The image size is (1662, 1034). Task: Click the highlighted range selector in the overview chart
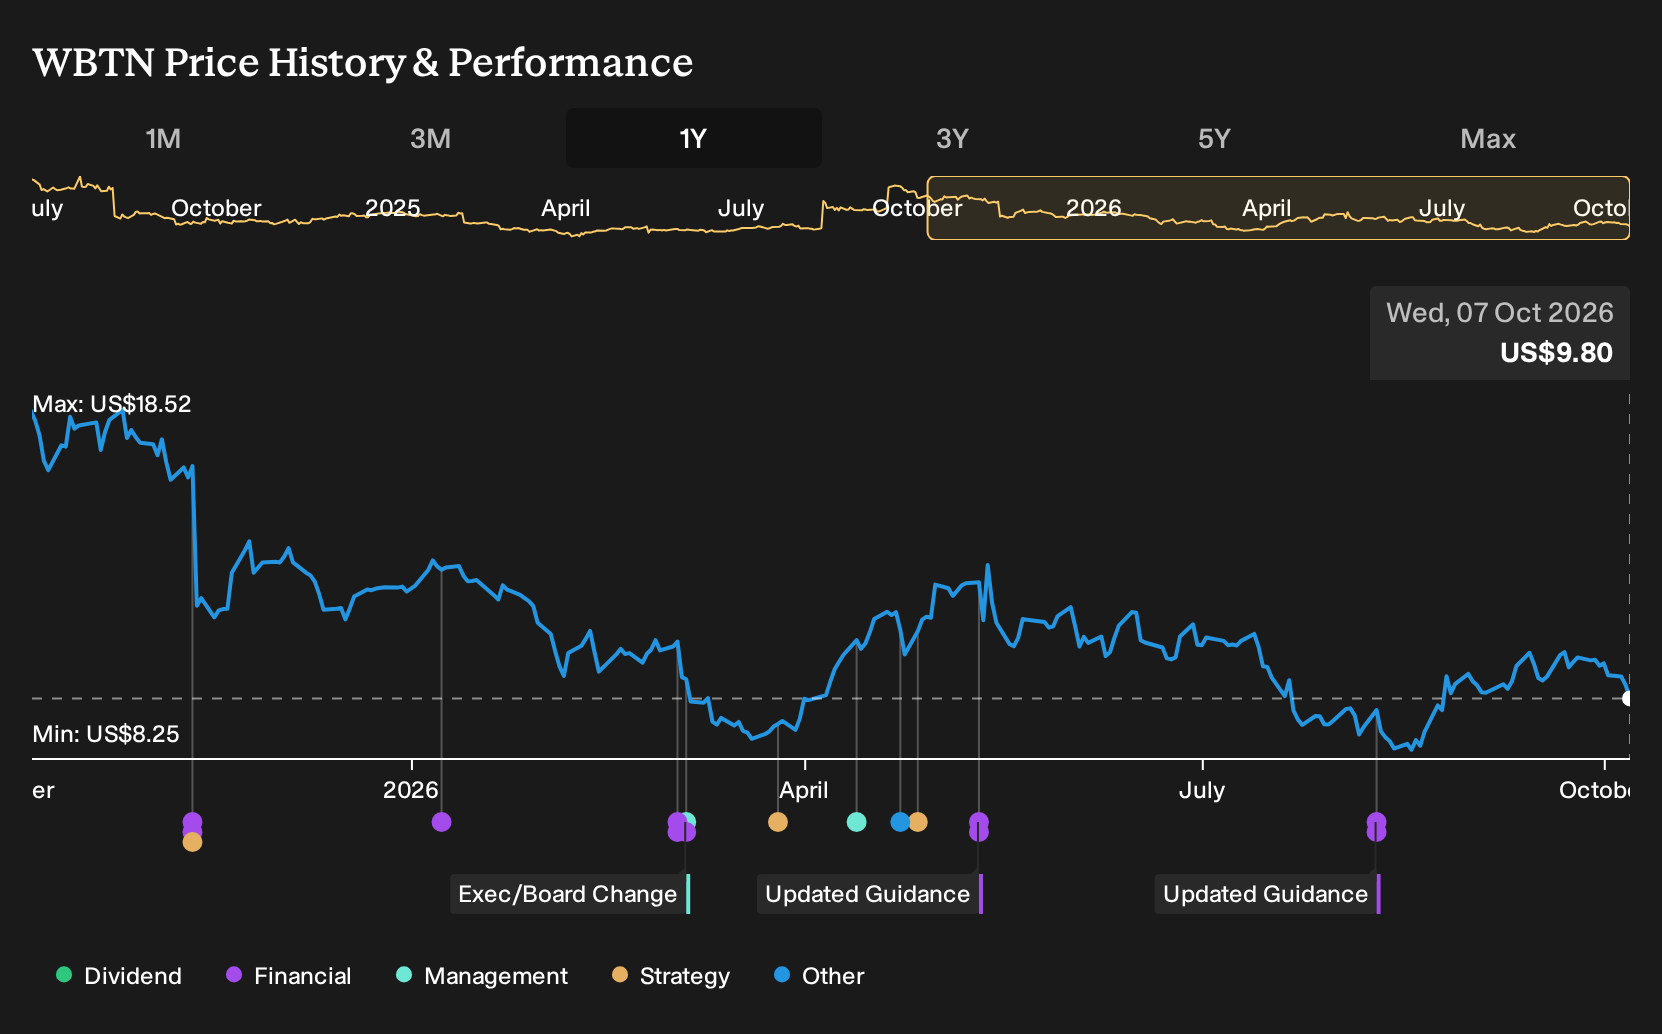tap(1278, 208)
